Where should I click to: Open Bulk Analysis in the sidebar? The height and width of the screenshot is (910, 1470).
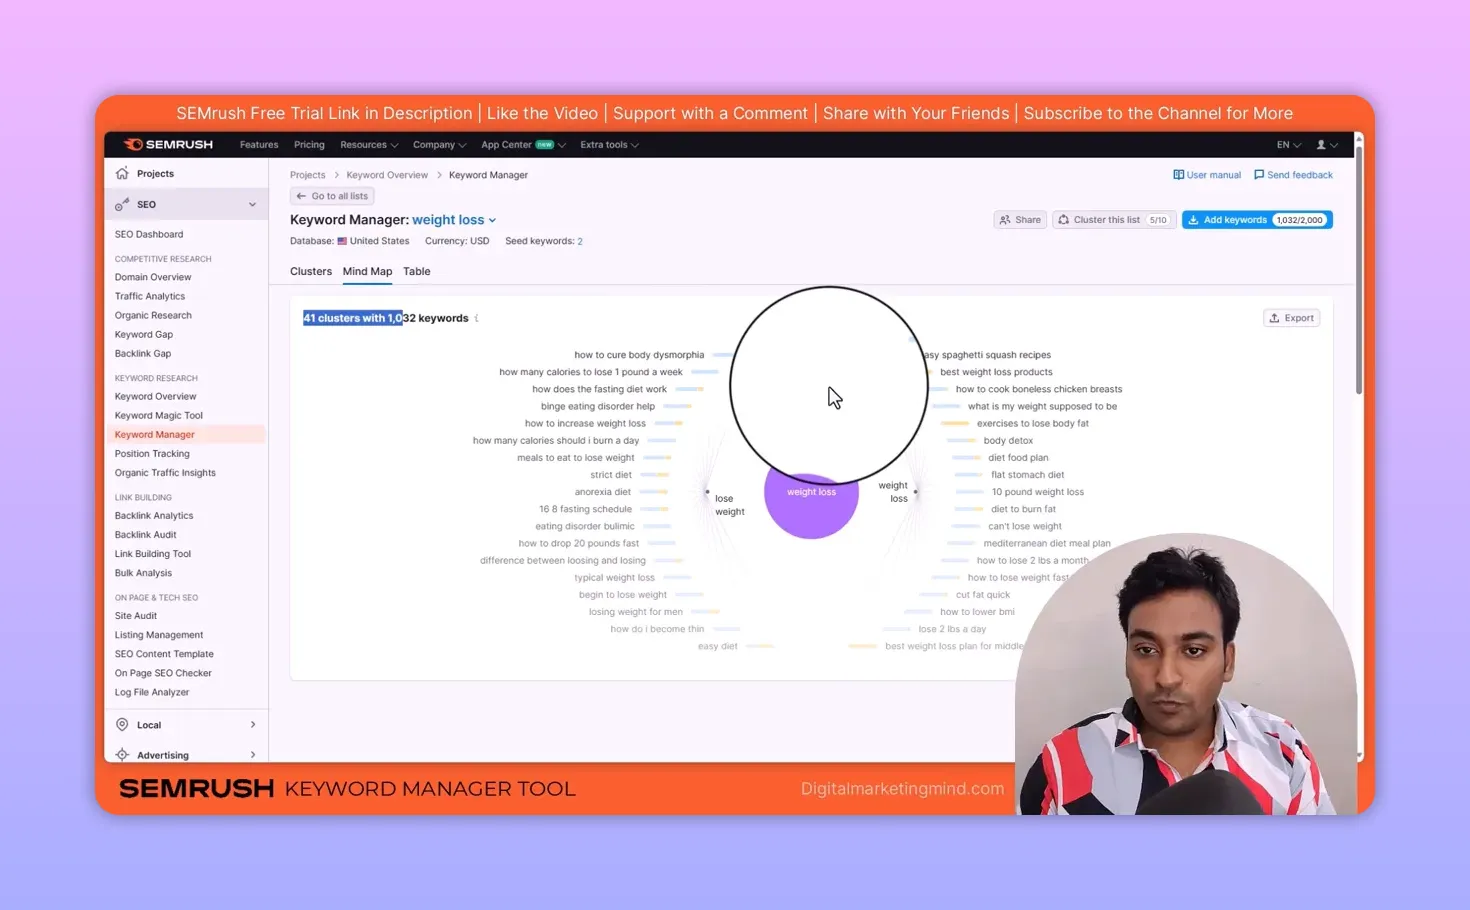point(143,573)
